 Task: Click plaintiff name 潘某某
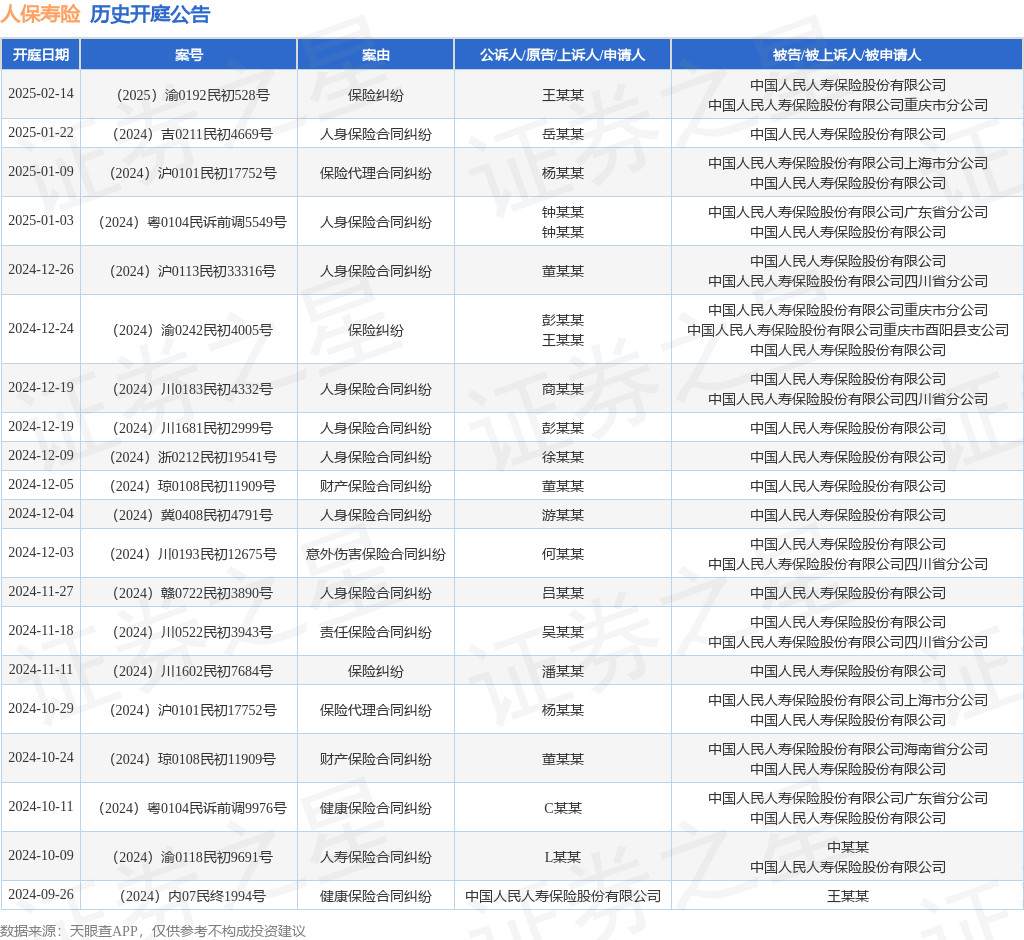(x=562, y=672)
